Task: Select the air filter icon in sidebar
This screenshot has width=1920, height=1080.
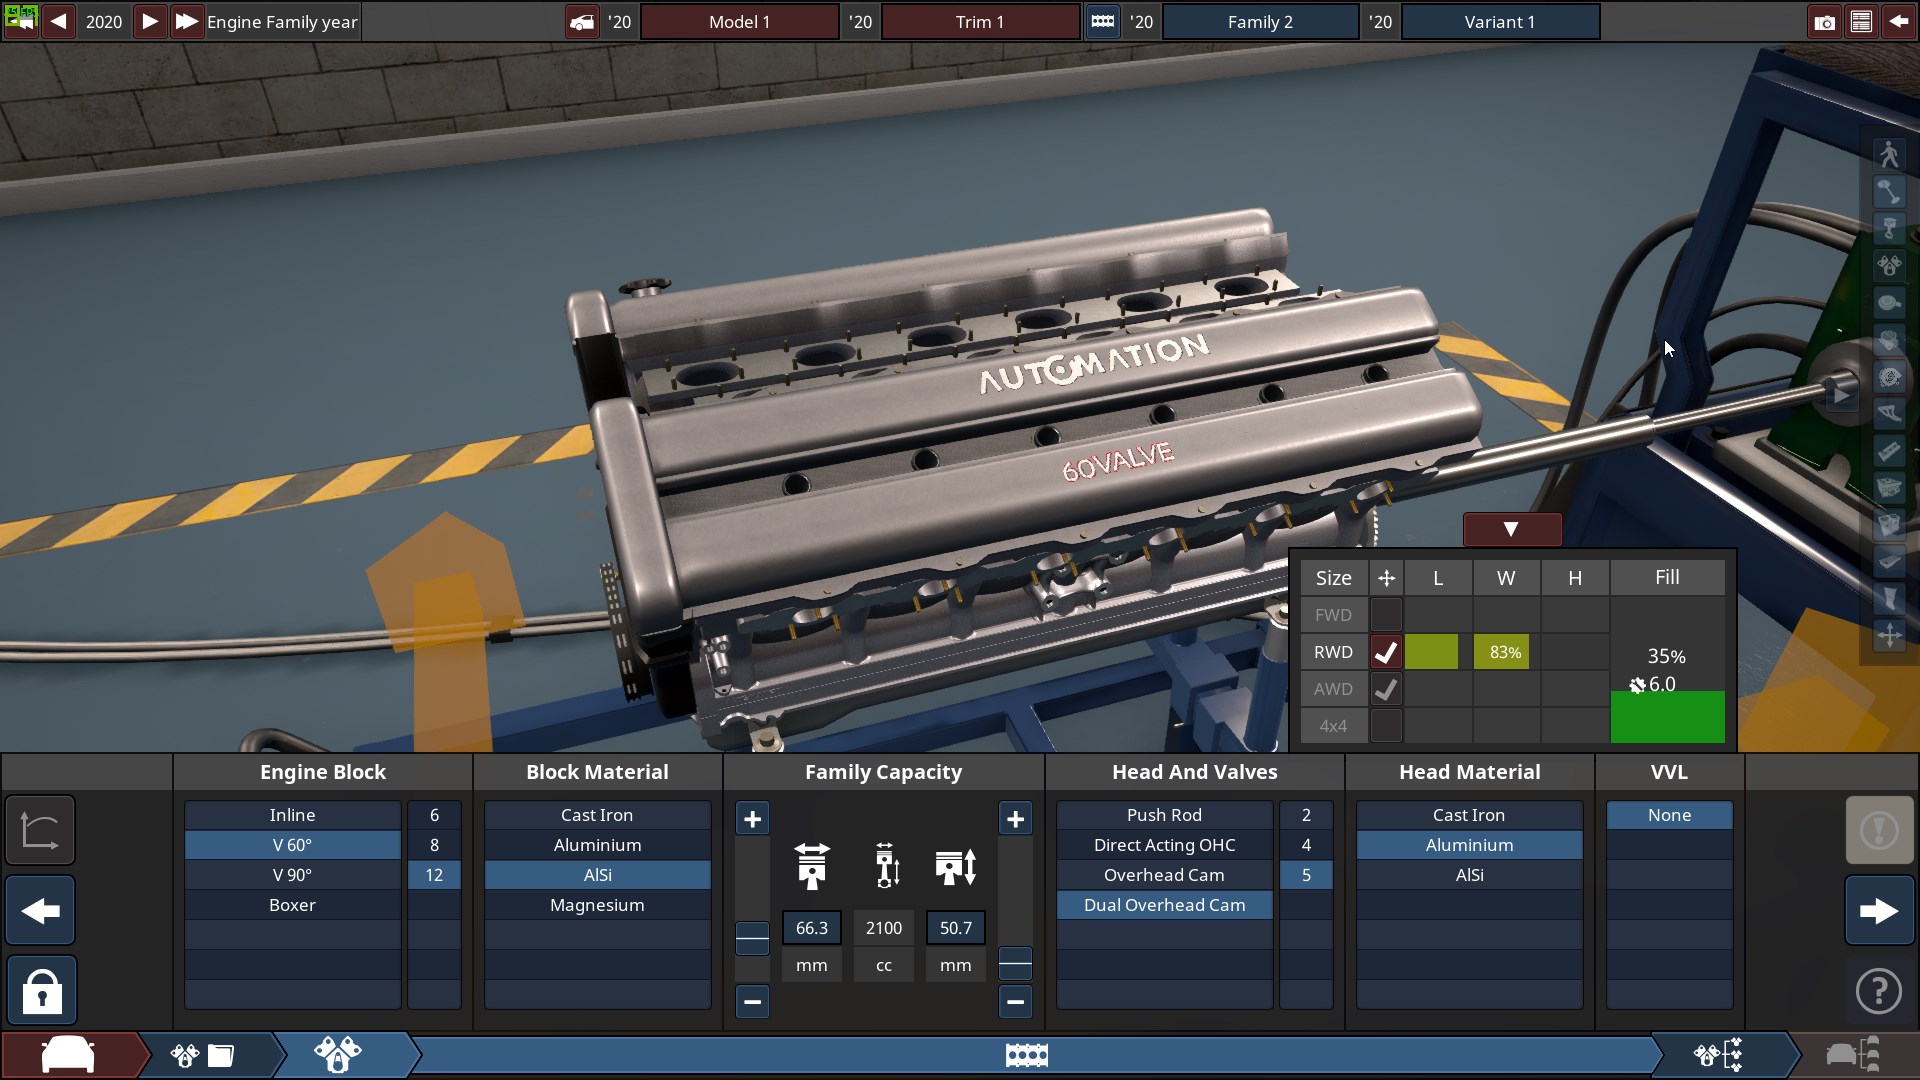Action: point(1889,302)
